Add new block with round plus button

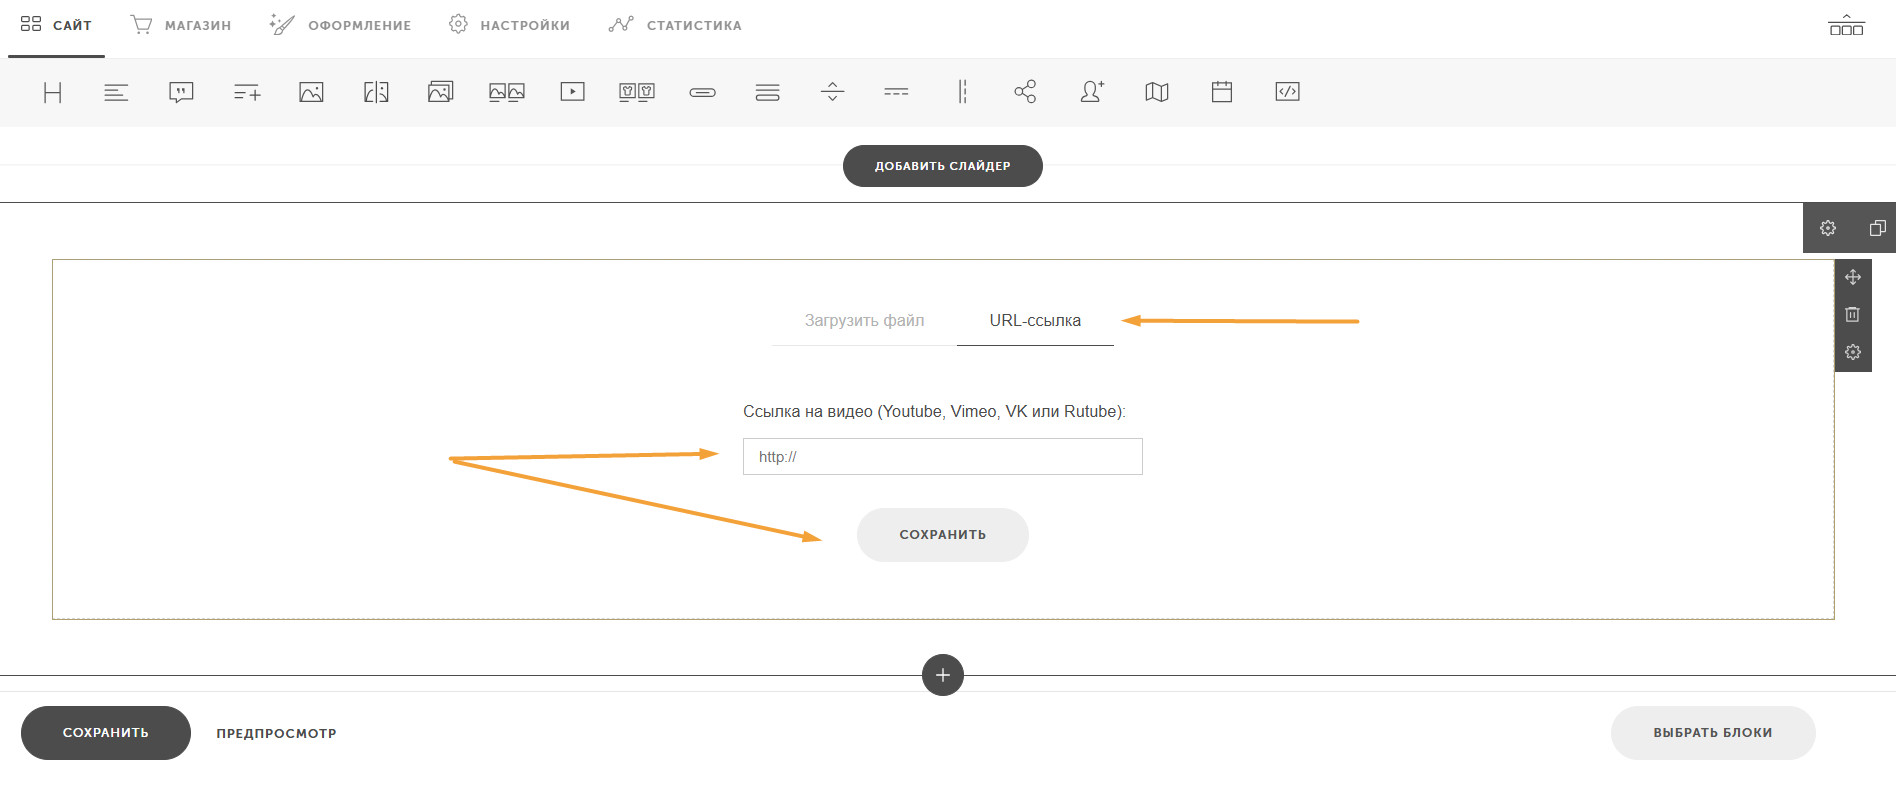943,675
